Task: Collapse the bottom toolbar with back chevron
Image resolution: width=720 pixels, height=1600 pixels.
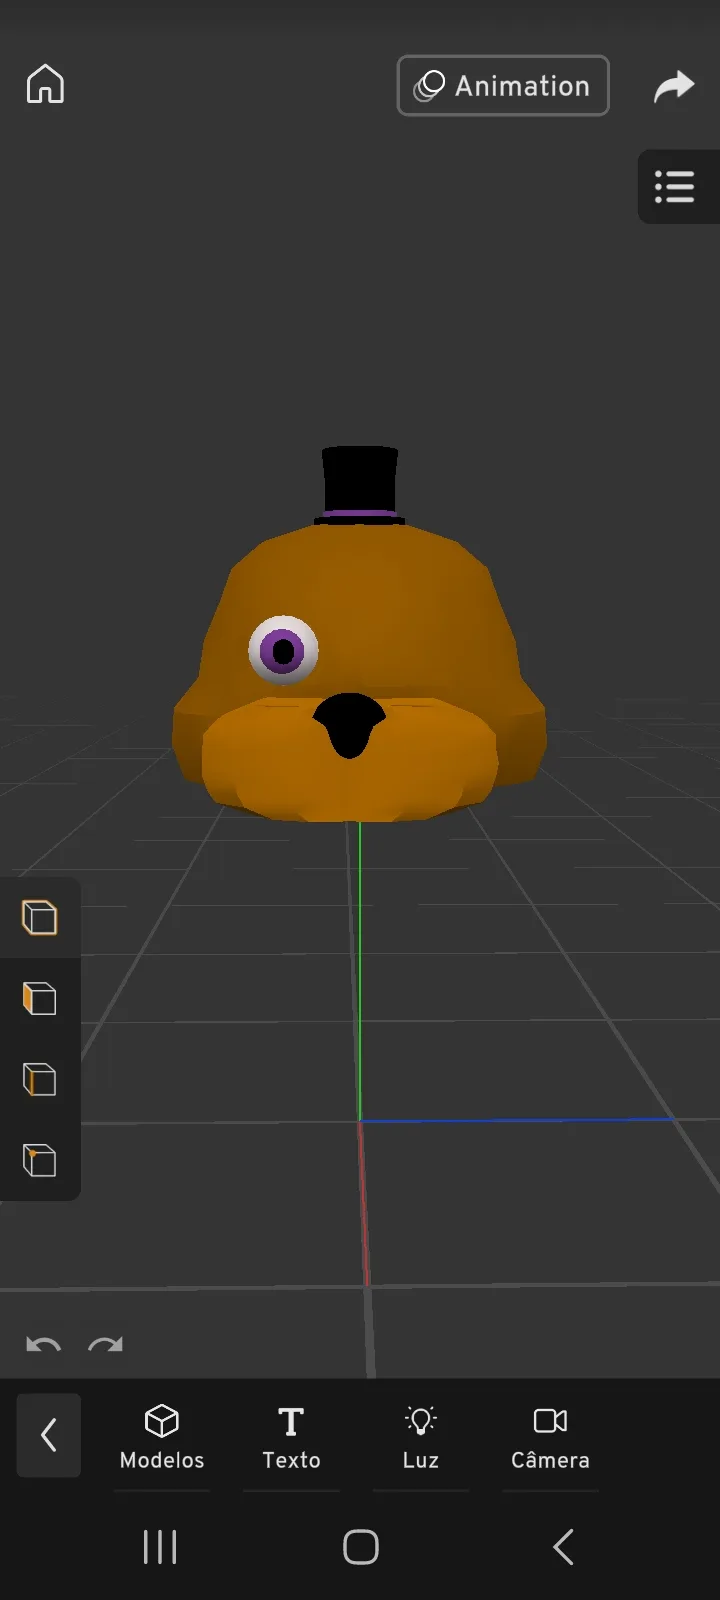Action: (48, 1435)
